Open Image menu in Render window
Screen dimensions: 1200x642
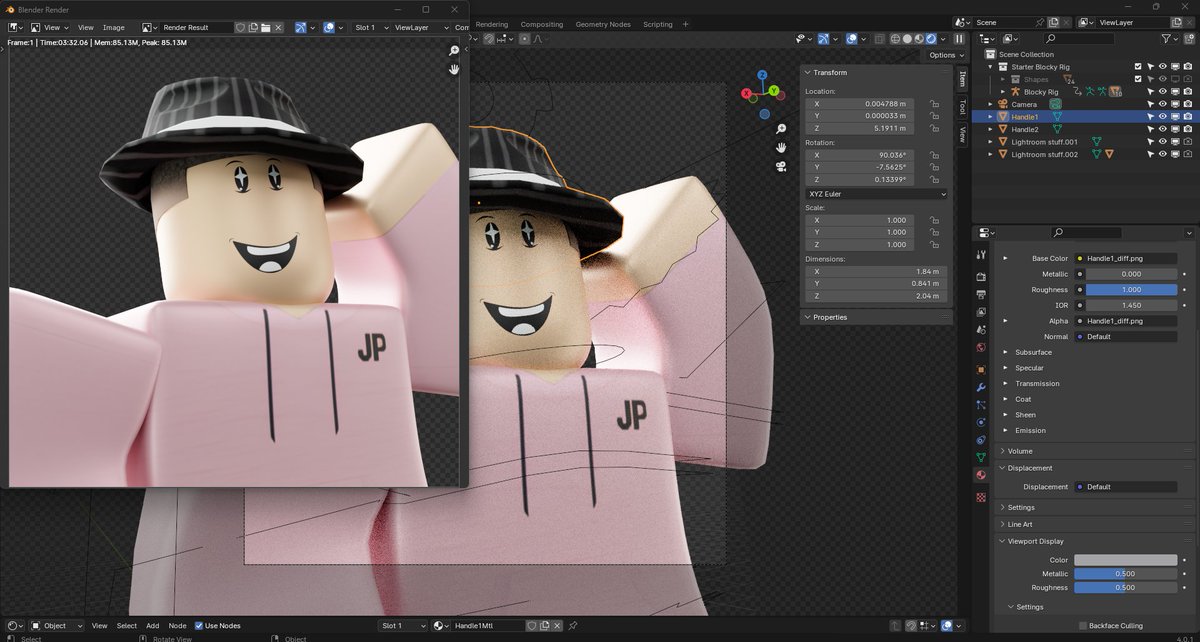click(x=114, y=28)
